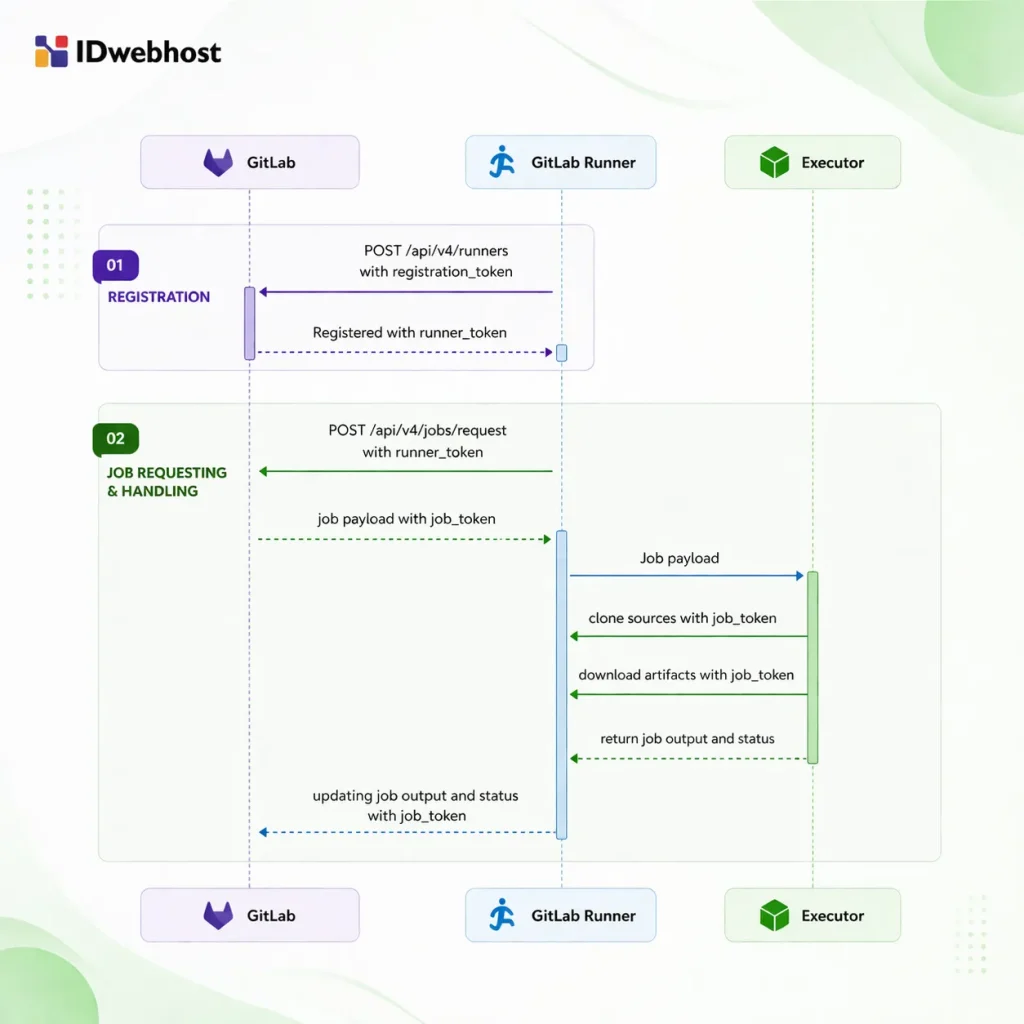
Task: Click the Job payload label near Executor
Action: point(679,558)
